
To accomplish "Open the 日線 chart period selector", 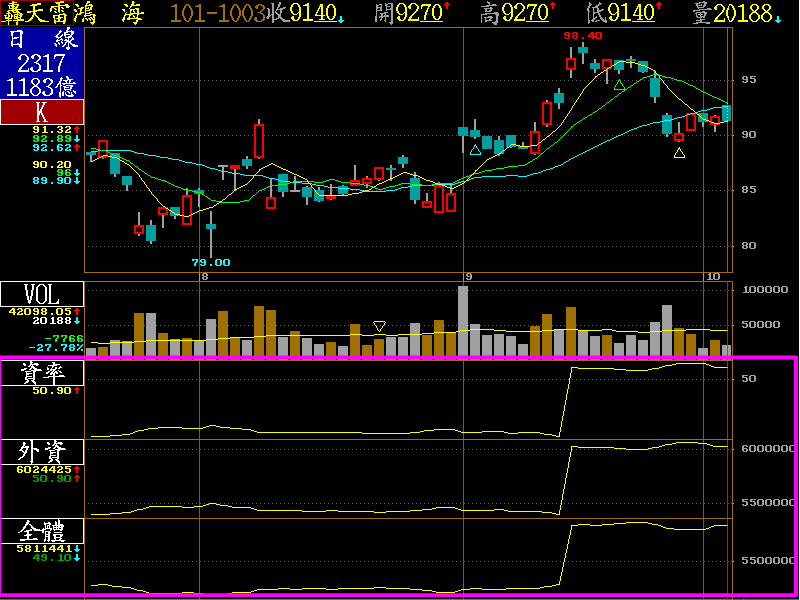I will point(42,40).
